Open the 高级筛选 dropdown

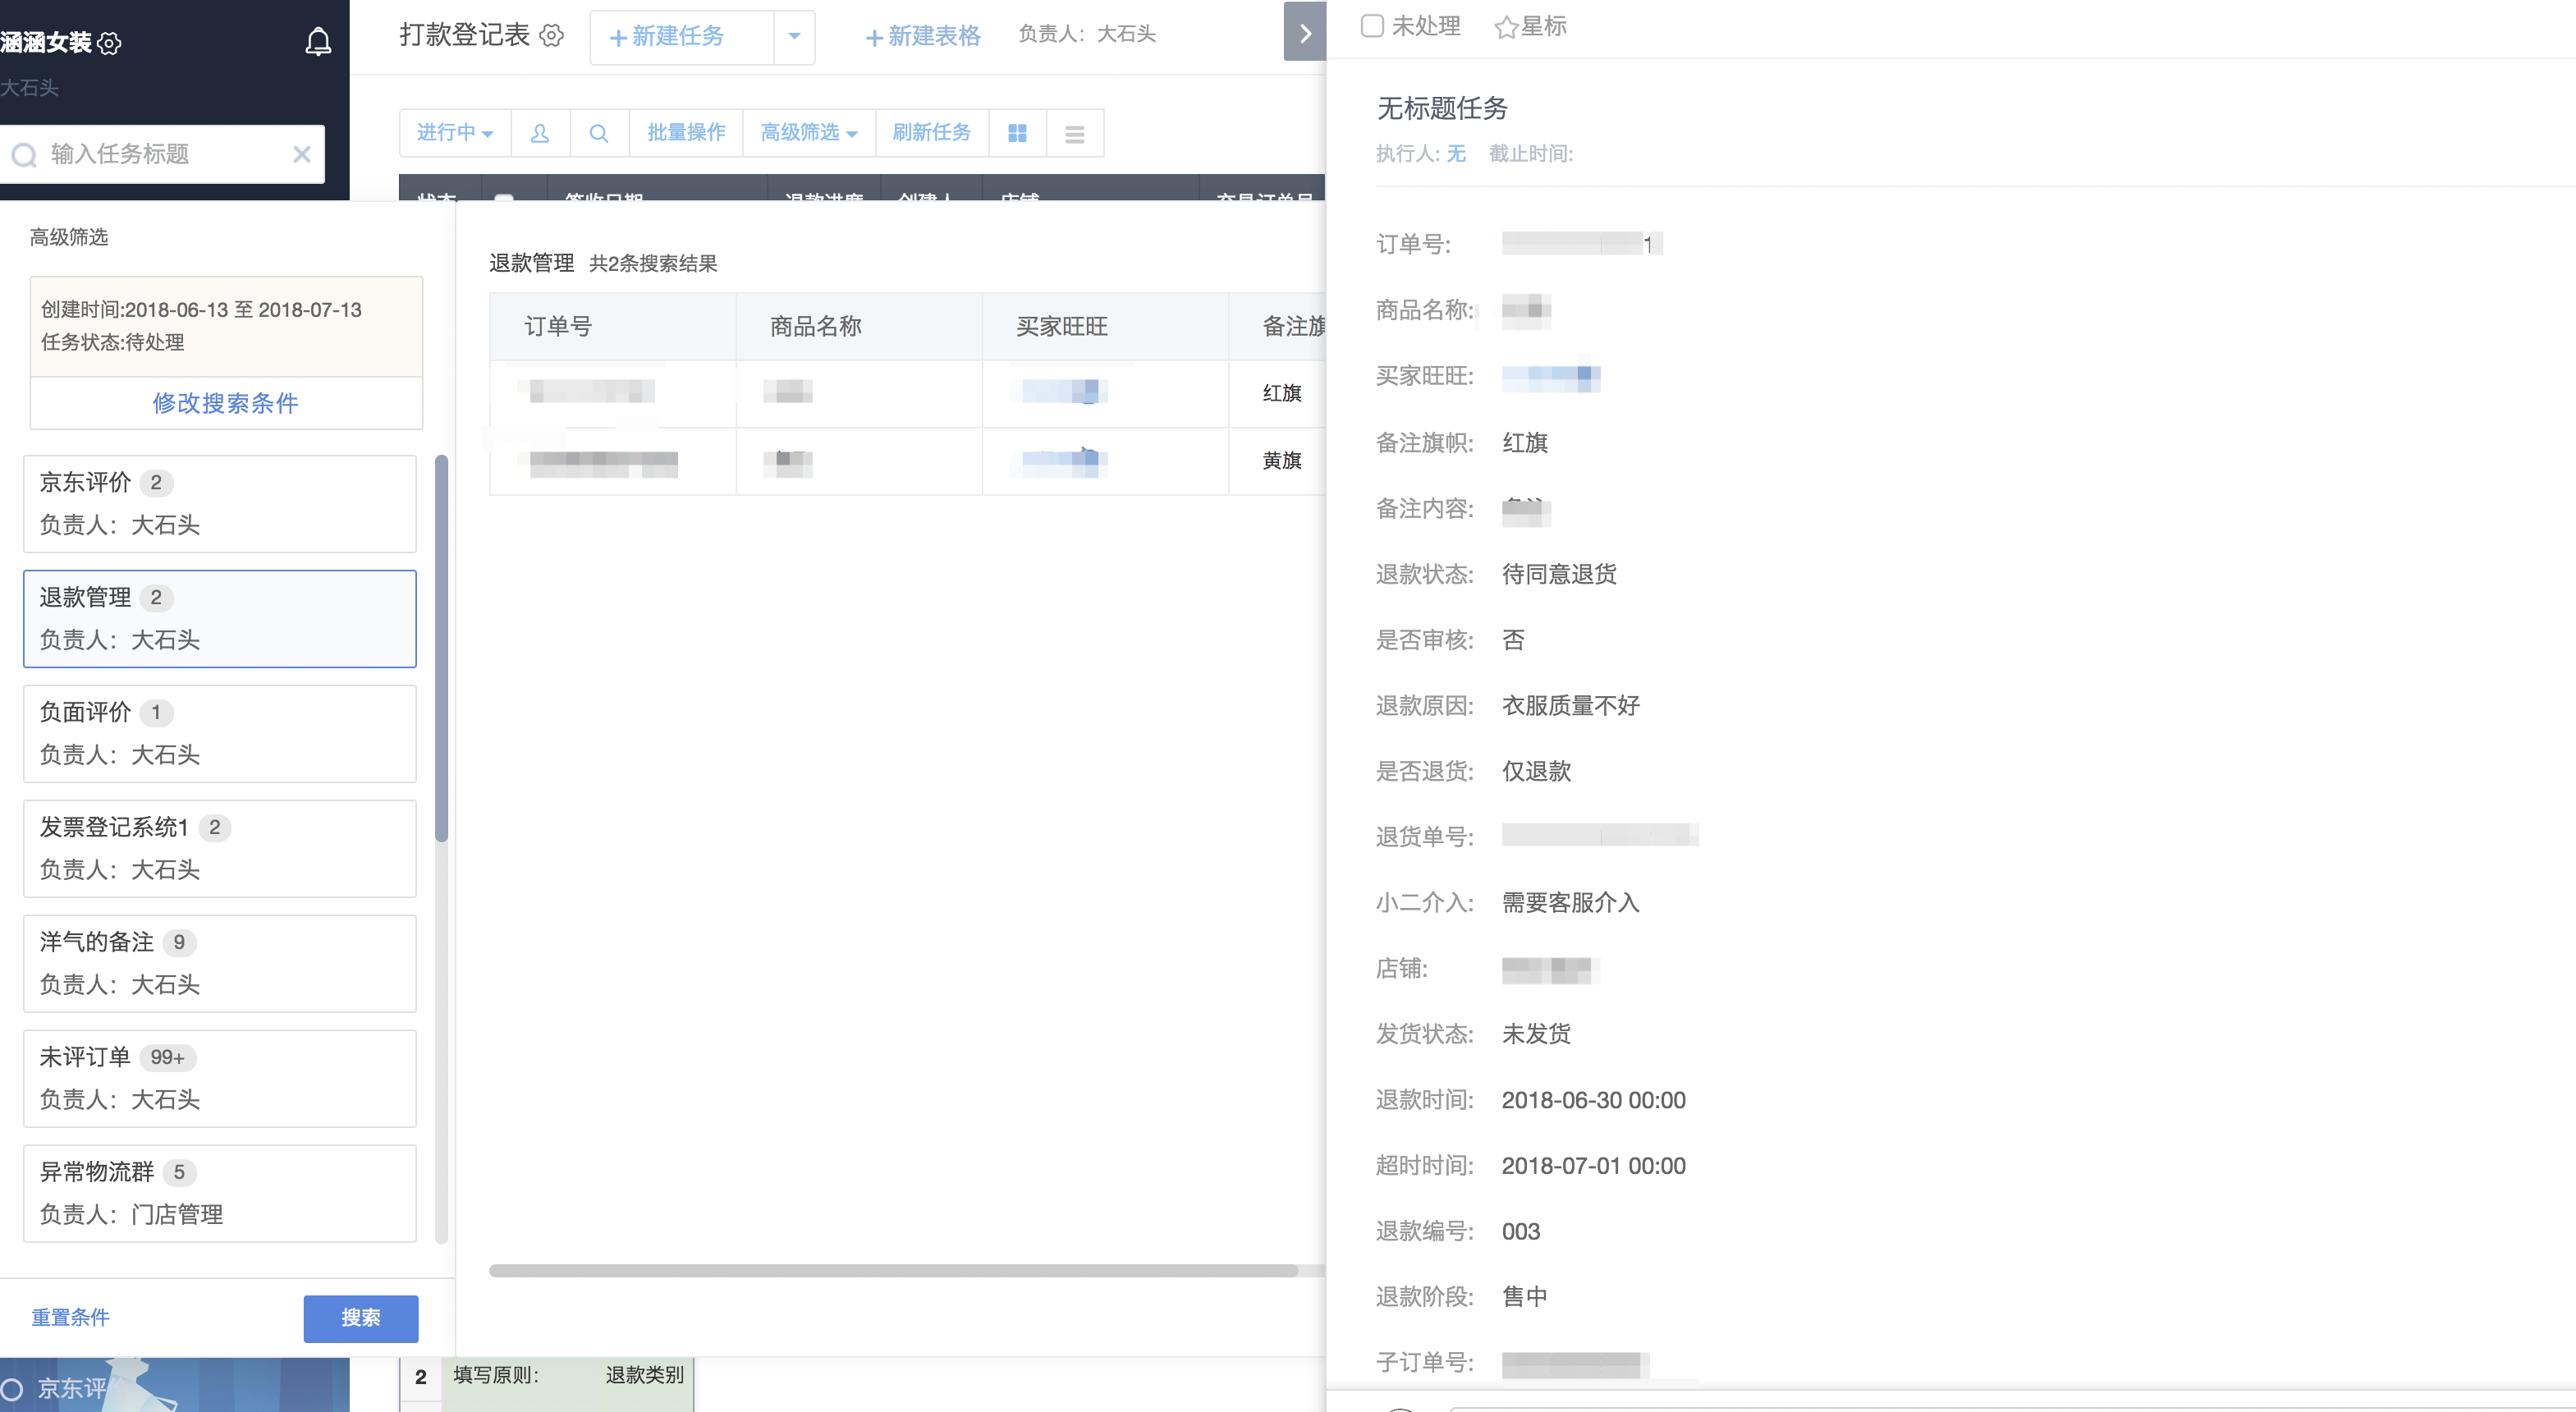point(809,133)
